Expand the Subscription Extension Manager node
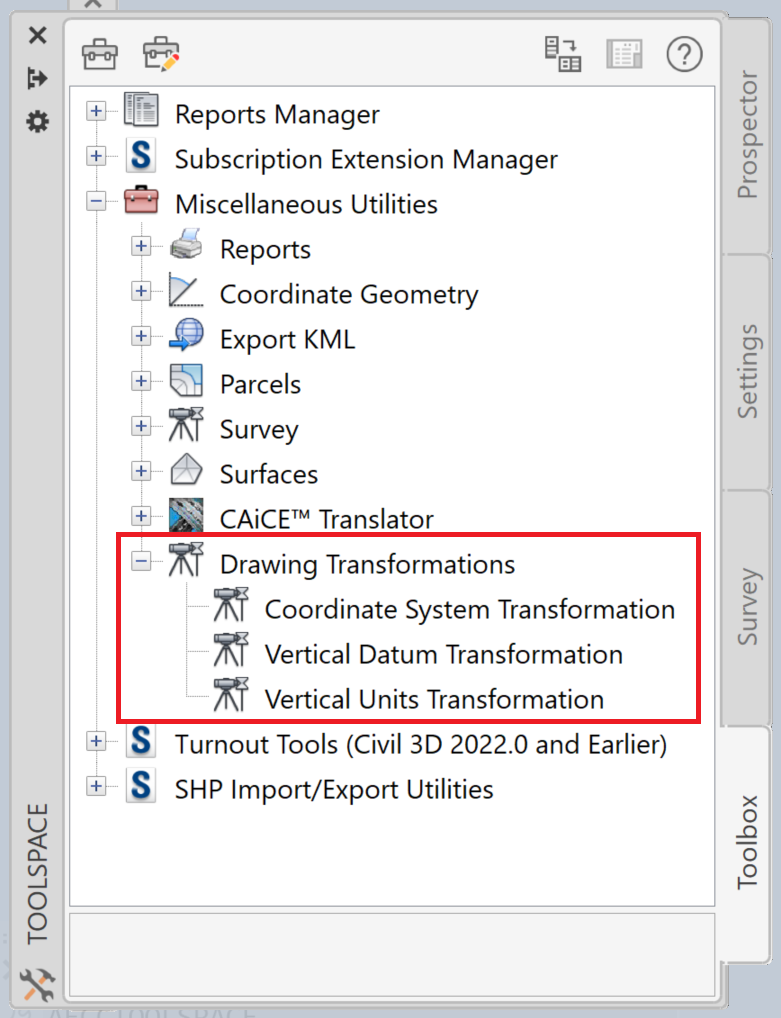The width and height of the screenshot is (781, 1018). 96,157
